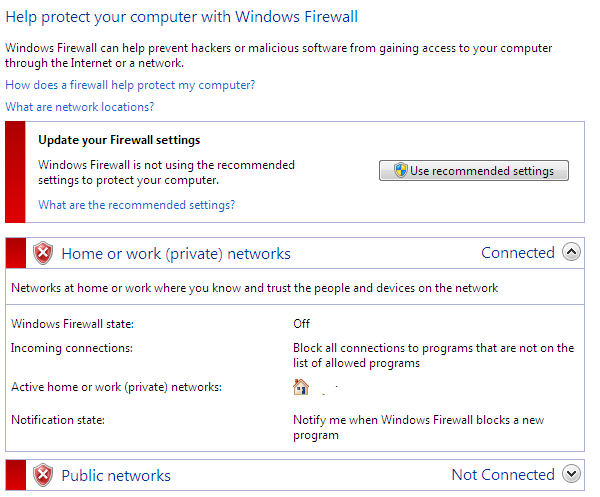Viewport: 600px width, 497px height.
Task: Click the Connected status label
Action: [x=518, y=253]
